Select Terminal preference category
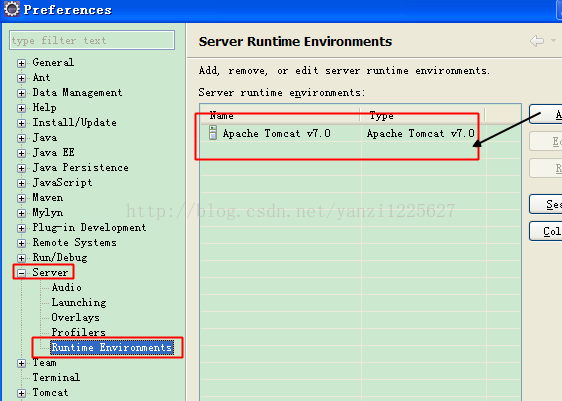The width and height of the screenshot is (562, 401). pos(56,377)
